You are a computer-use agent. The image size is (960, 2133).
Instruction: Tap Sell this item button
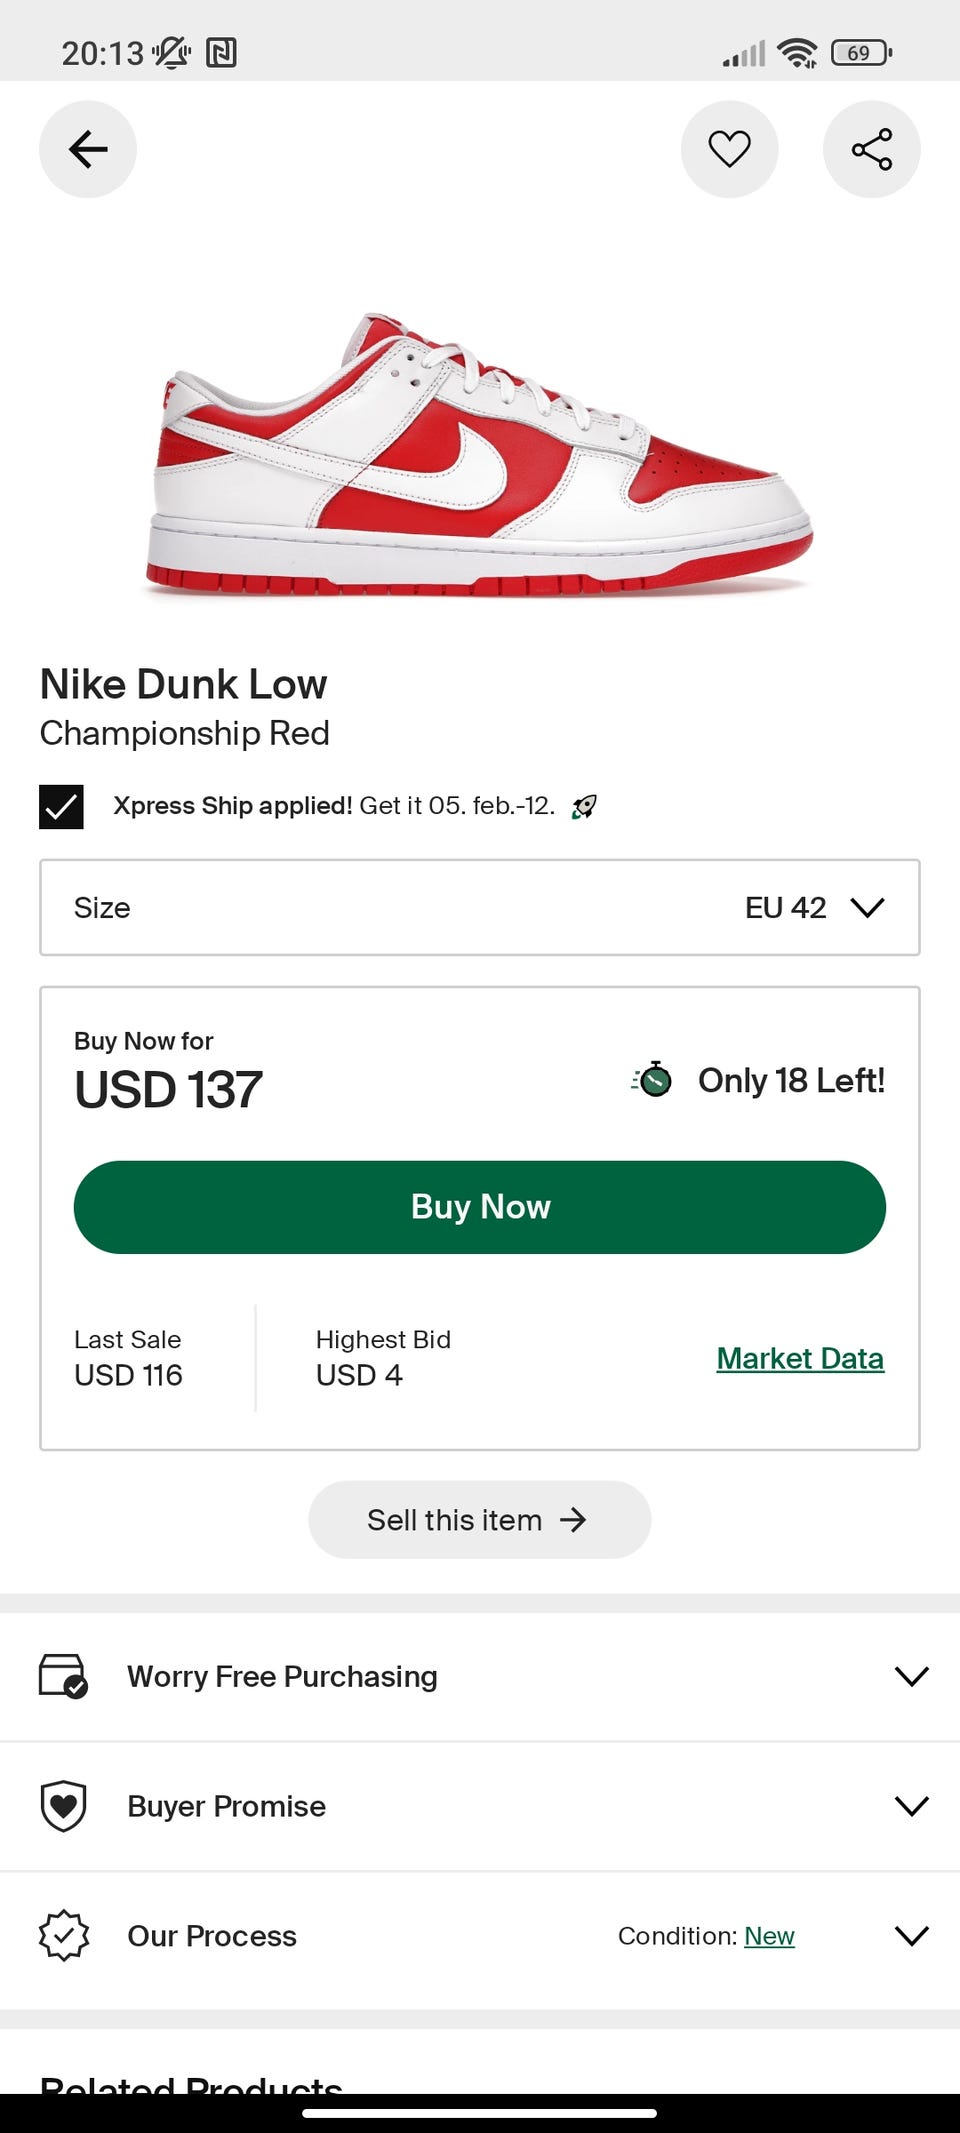[x=479, y=1520]
